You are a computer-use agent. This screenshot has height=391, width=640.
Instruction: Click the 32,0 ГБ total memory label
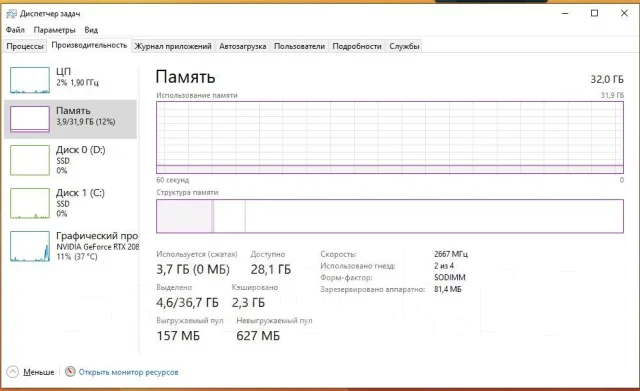(607, 79)
